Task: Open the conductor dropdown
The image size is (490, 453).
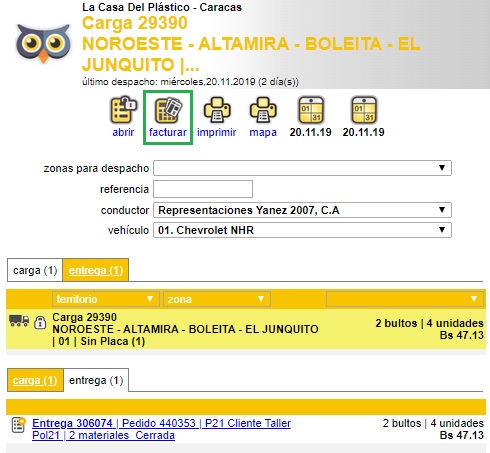Action: click(302, 210)
